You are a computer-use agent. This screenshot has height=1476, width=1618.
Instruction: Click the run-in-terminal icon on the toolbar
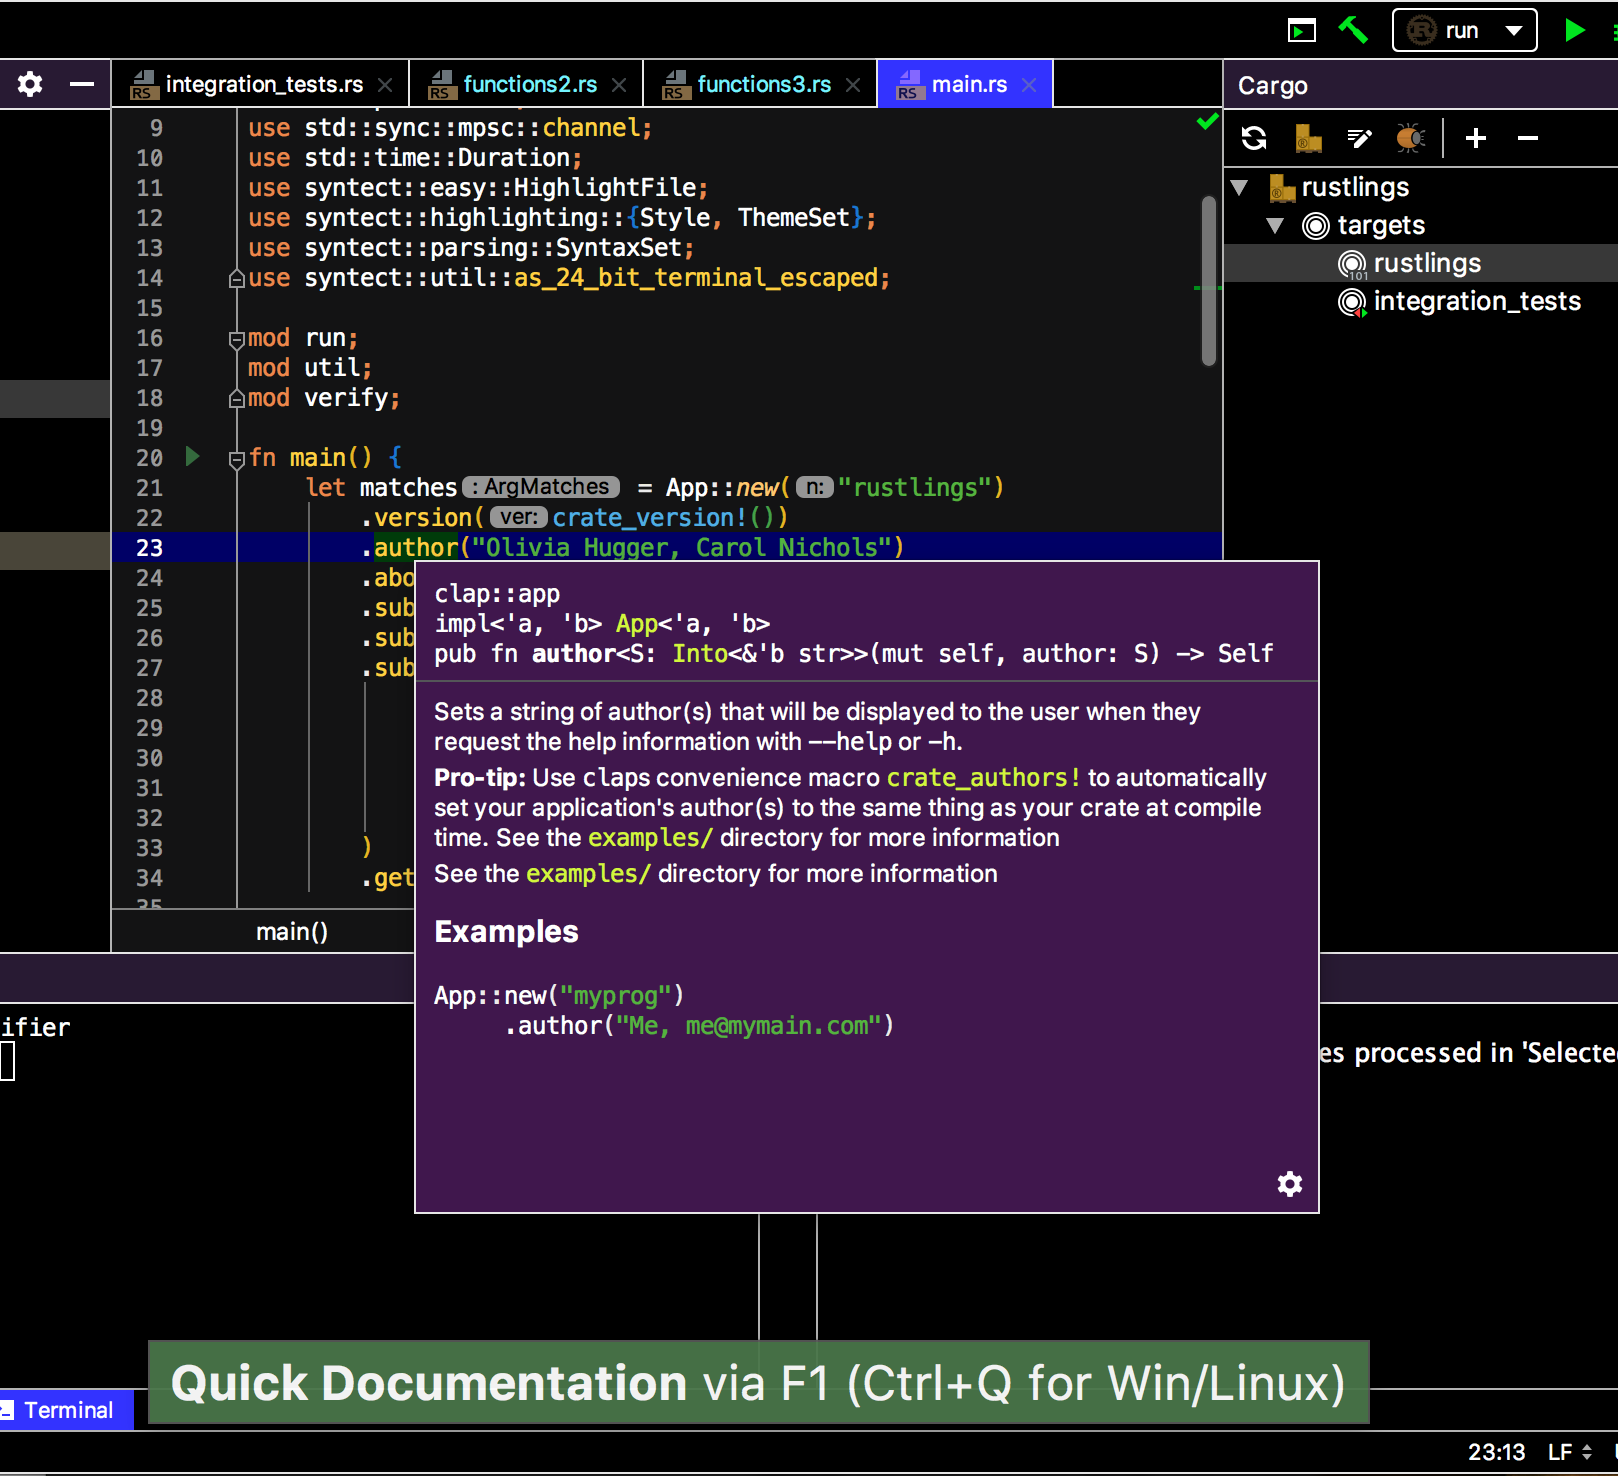[1301, 30]
